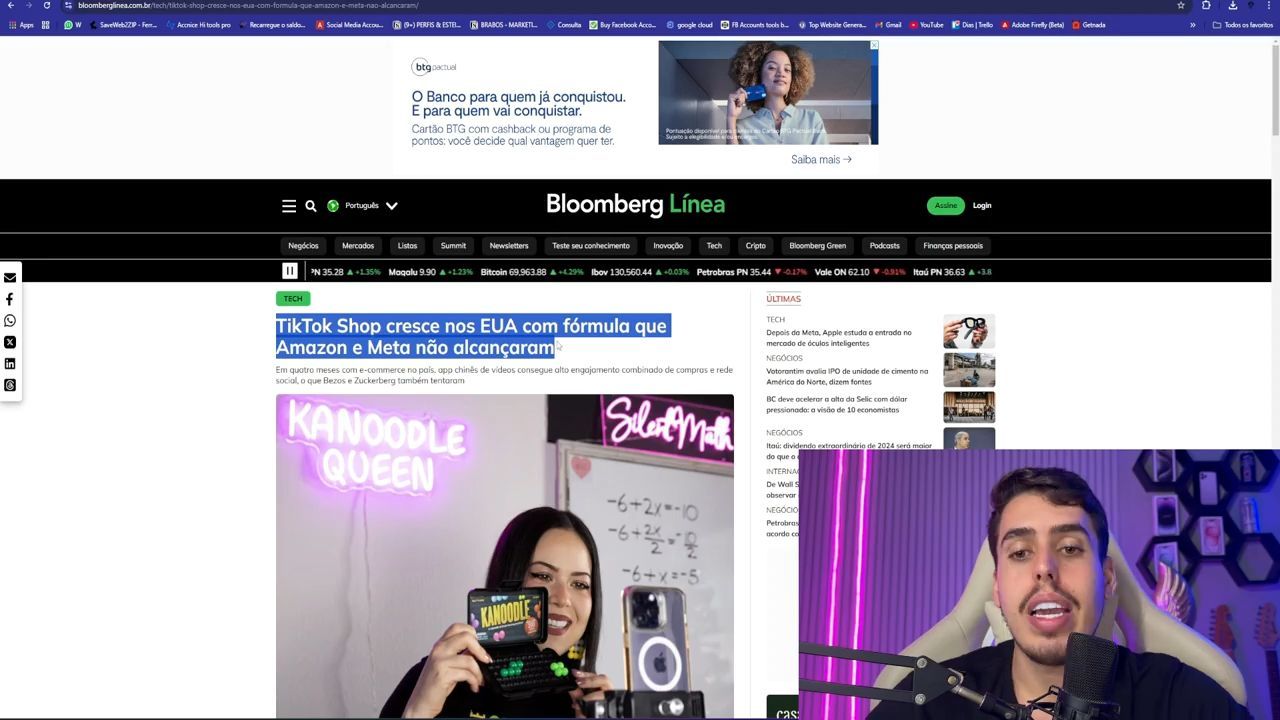Open the 'google cloud' bookmark
The width and height of the screenshot is (1280, 720).
[x=689, y=25]
